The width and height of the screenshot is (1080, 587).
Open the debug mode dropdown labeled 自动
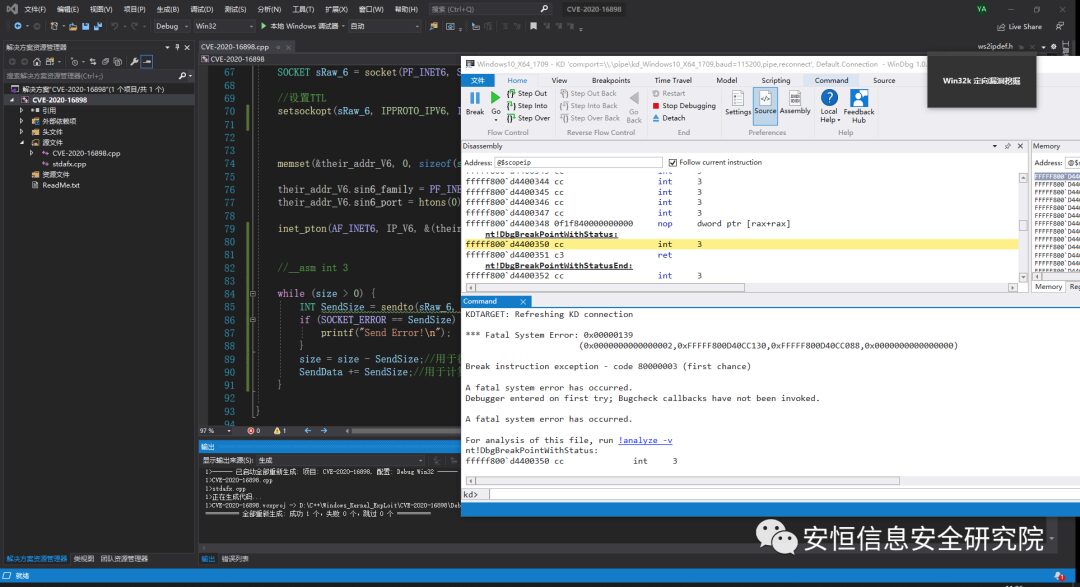click(x=384, y=26)
